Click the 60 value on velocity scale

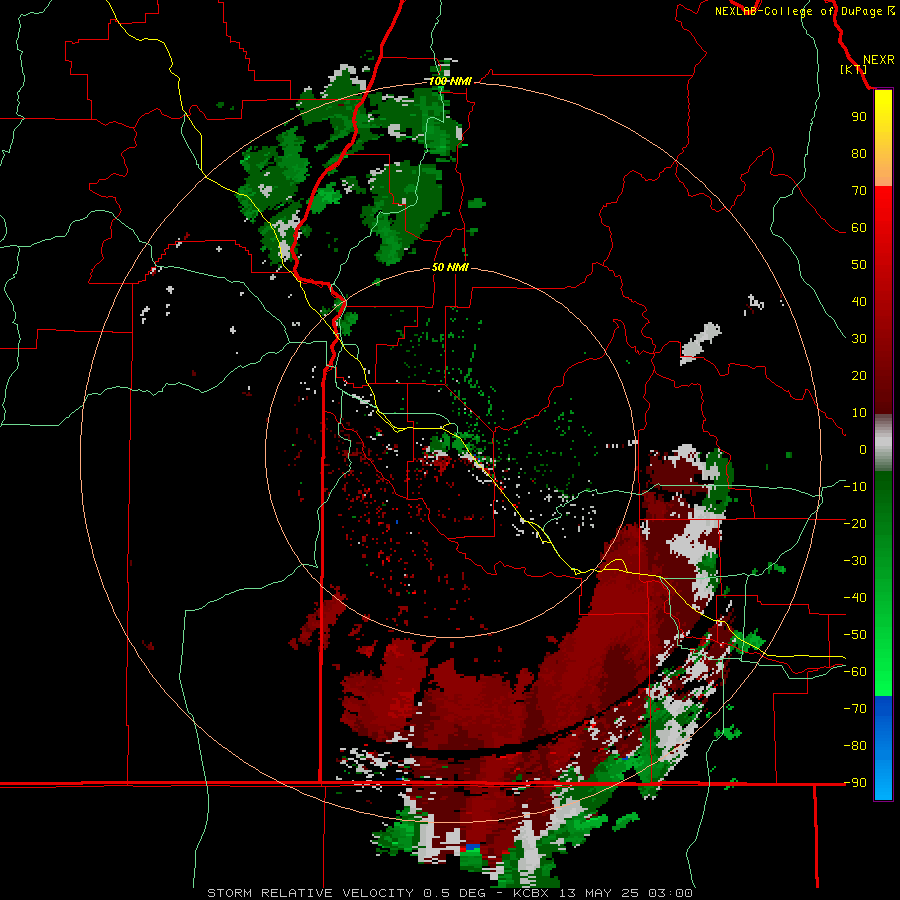[859, 228]
